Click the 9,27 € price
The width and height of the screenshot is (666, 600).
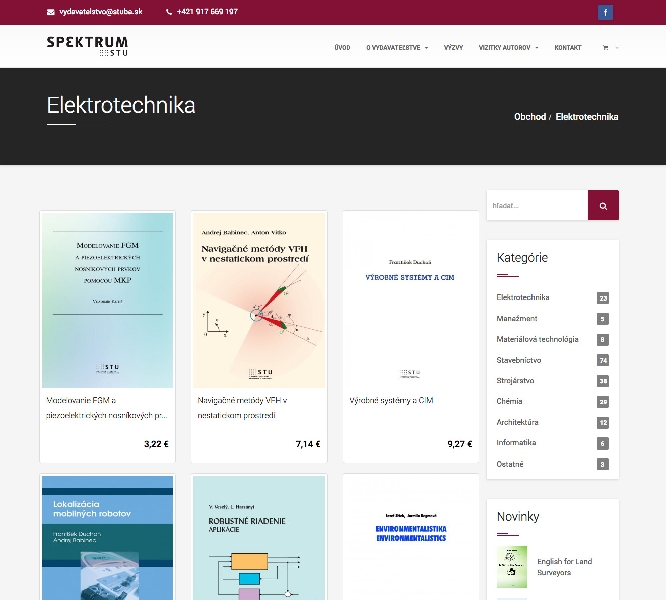460,444
